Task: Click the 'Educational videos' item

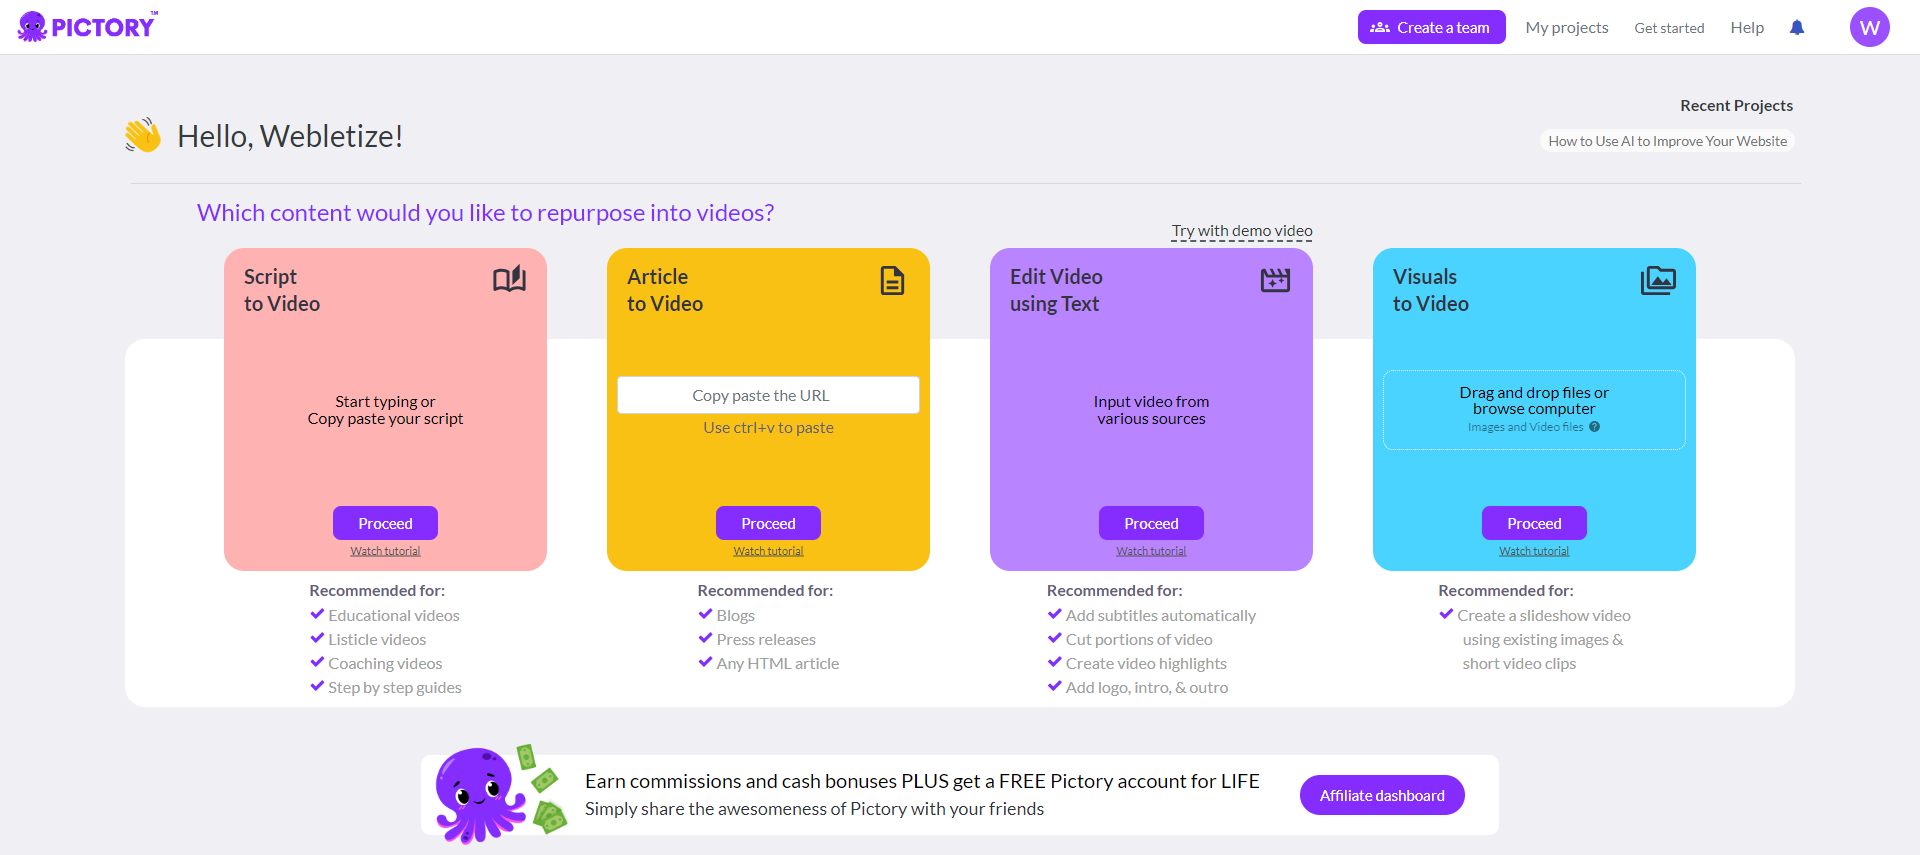Action: coord(394,616)
